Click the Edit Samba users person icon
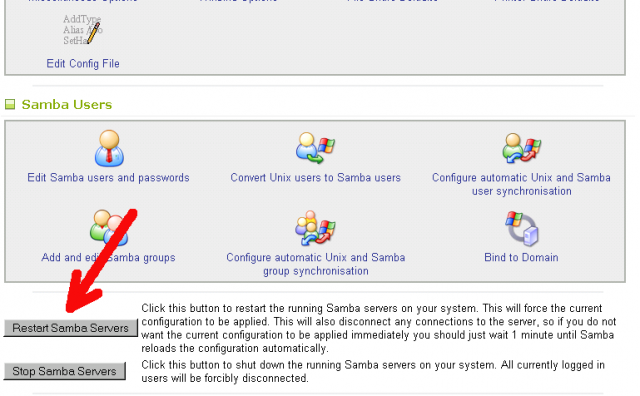This screenshot has width=640, height=396. tap(109, 148)
